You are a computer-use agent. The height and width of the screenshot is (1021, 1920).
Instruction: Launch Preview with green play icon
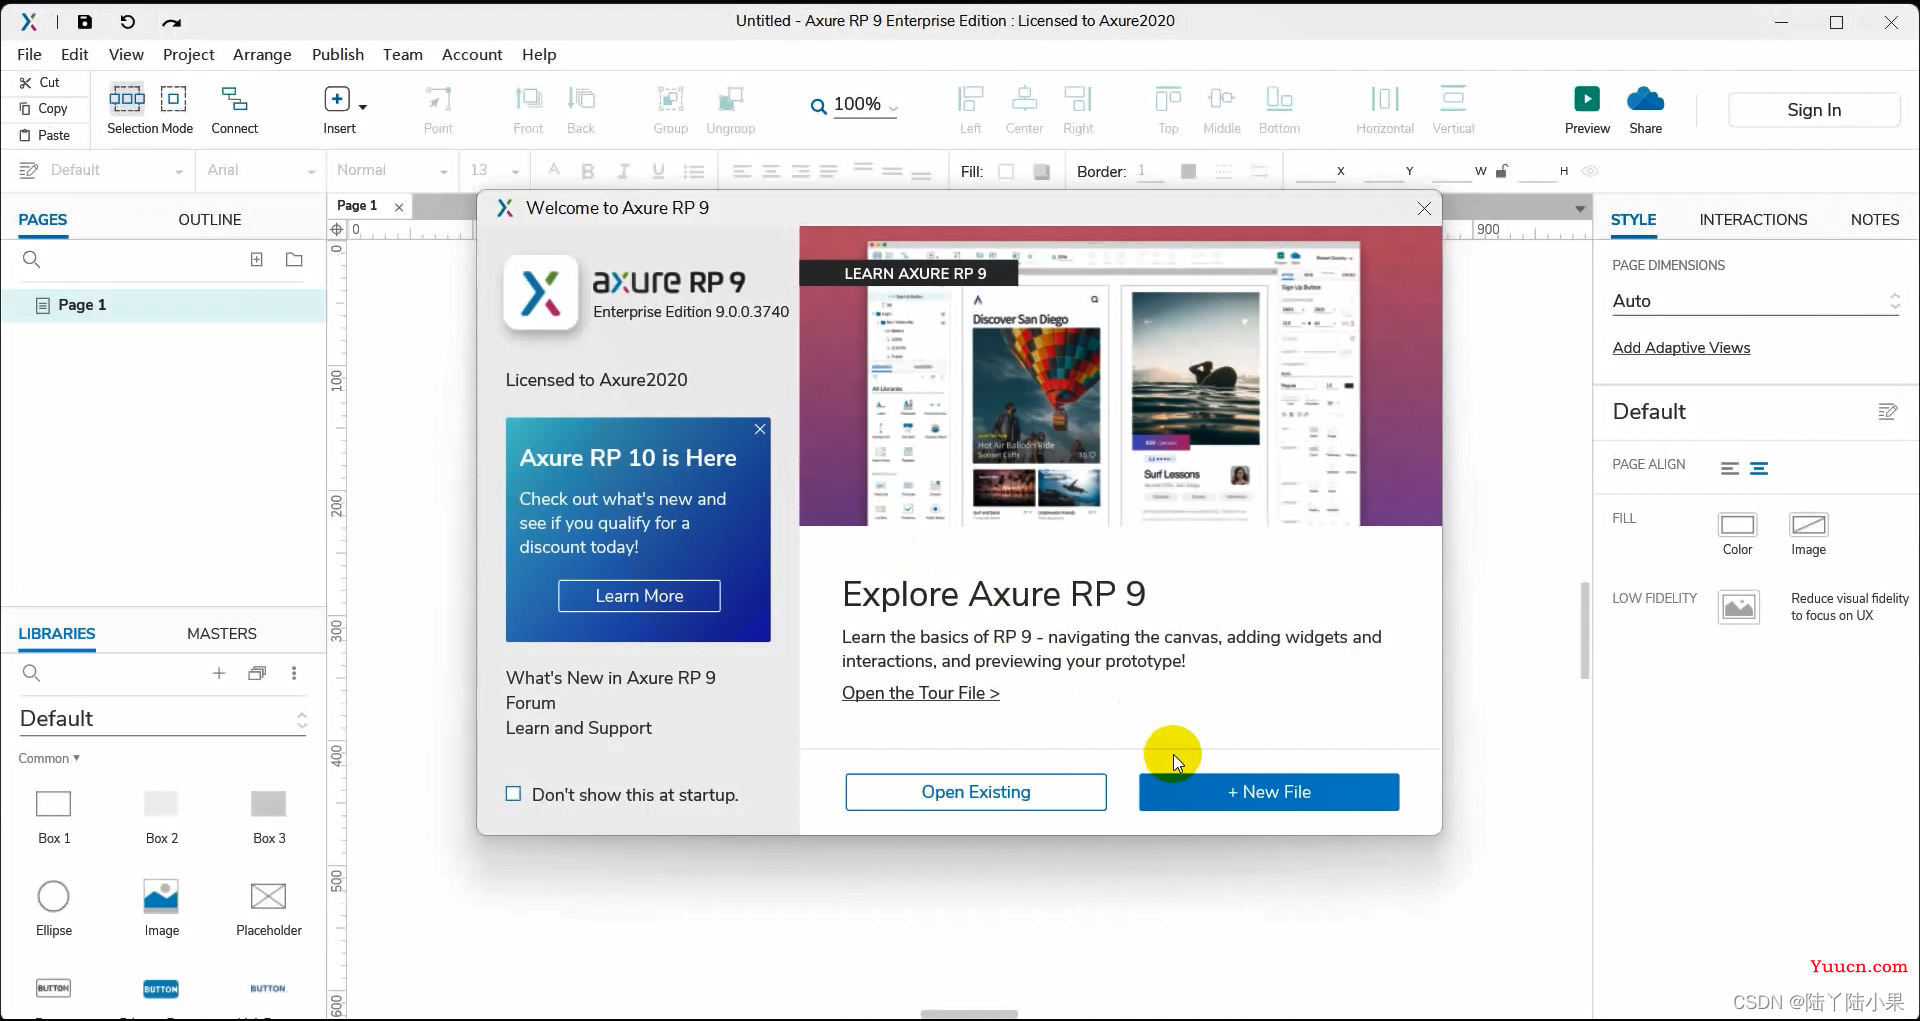pos(1587,98)
